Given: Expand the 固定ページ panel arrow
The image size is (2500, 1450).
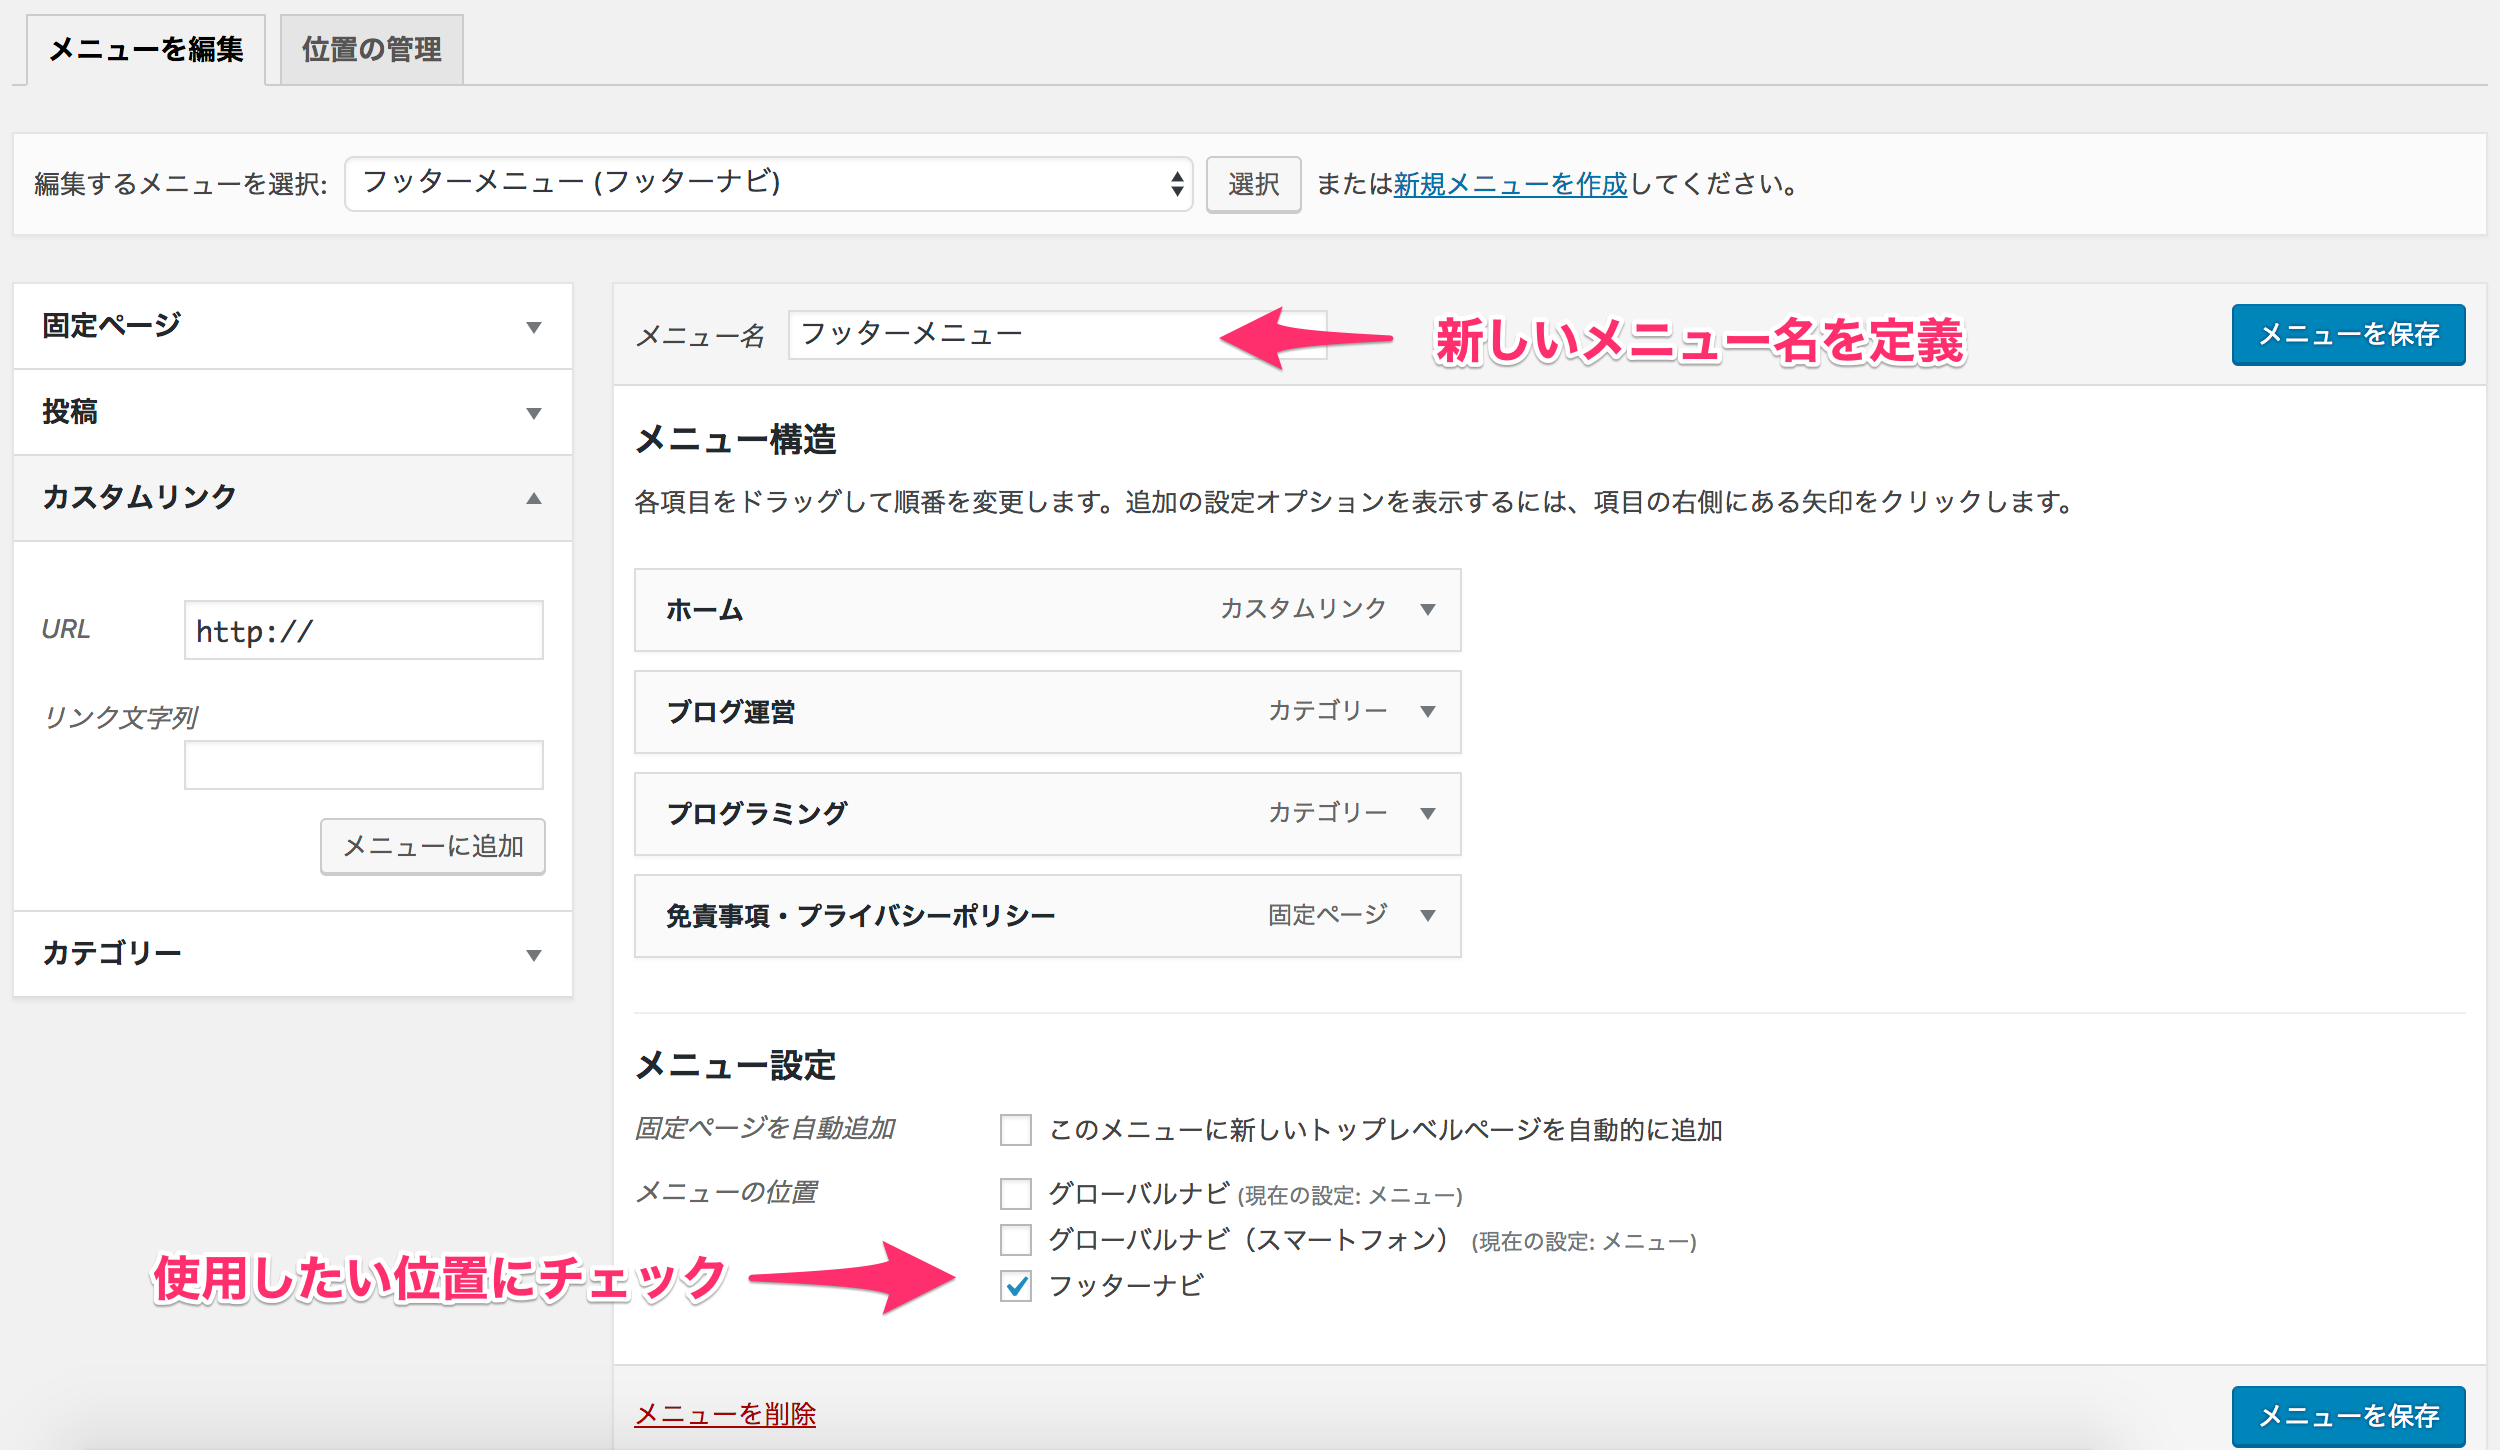Looking at the screenshot, I should click(534, 327).
